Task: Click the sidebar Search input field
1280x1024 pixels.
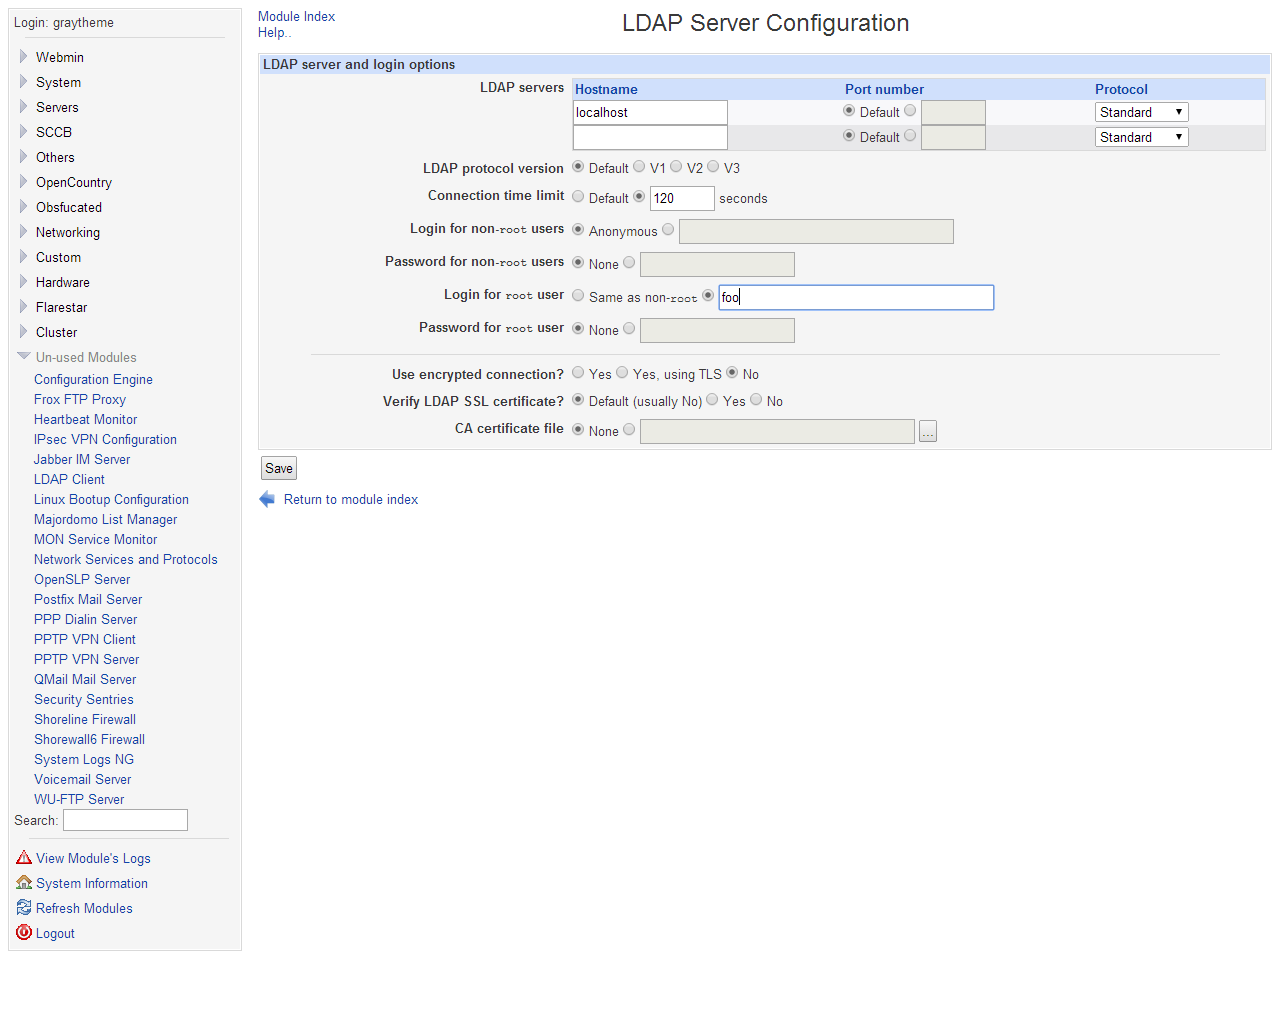Action: coord(125,820)
